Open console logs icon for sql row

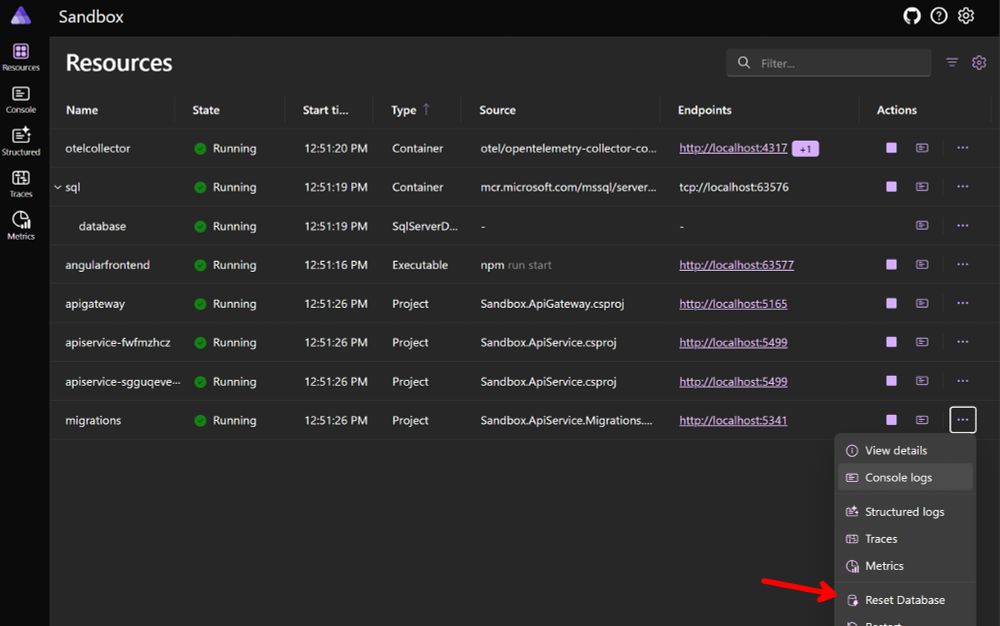click(922, 187)
